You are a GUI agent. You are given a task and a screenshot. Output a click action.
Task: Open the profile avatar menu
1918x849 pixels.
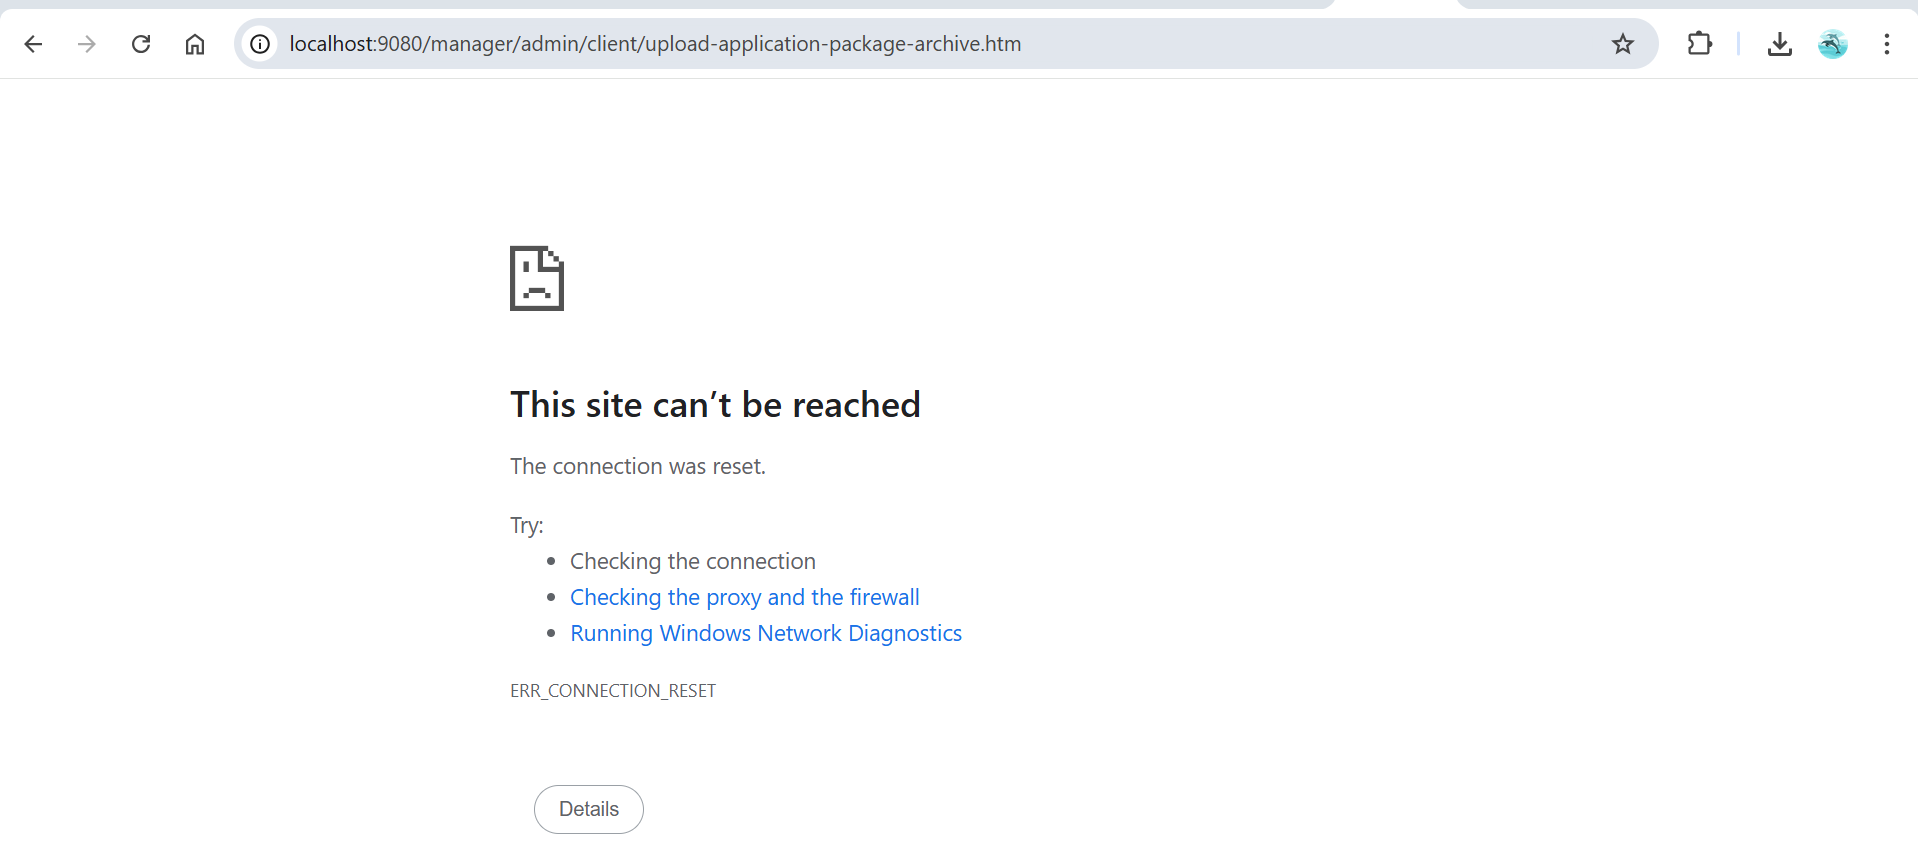1832,44
